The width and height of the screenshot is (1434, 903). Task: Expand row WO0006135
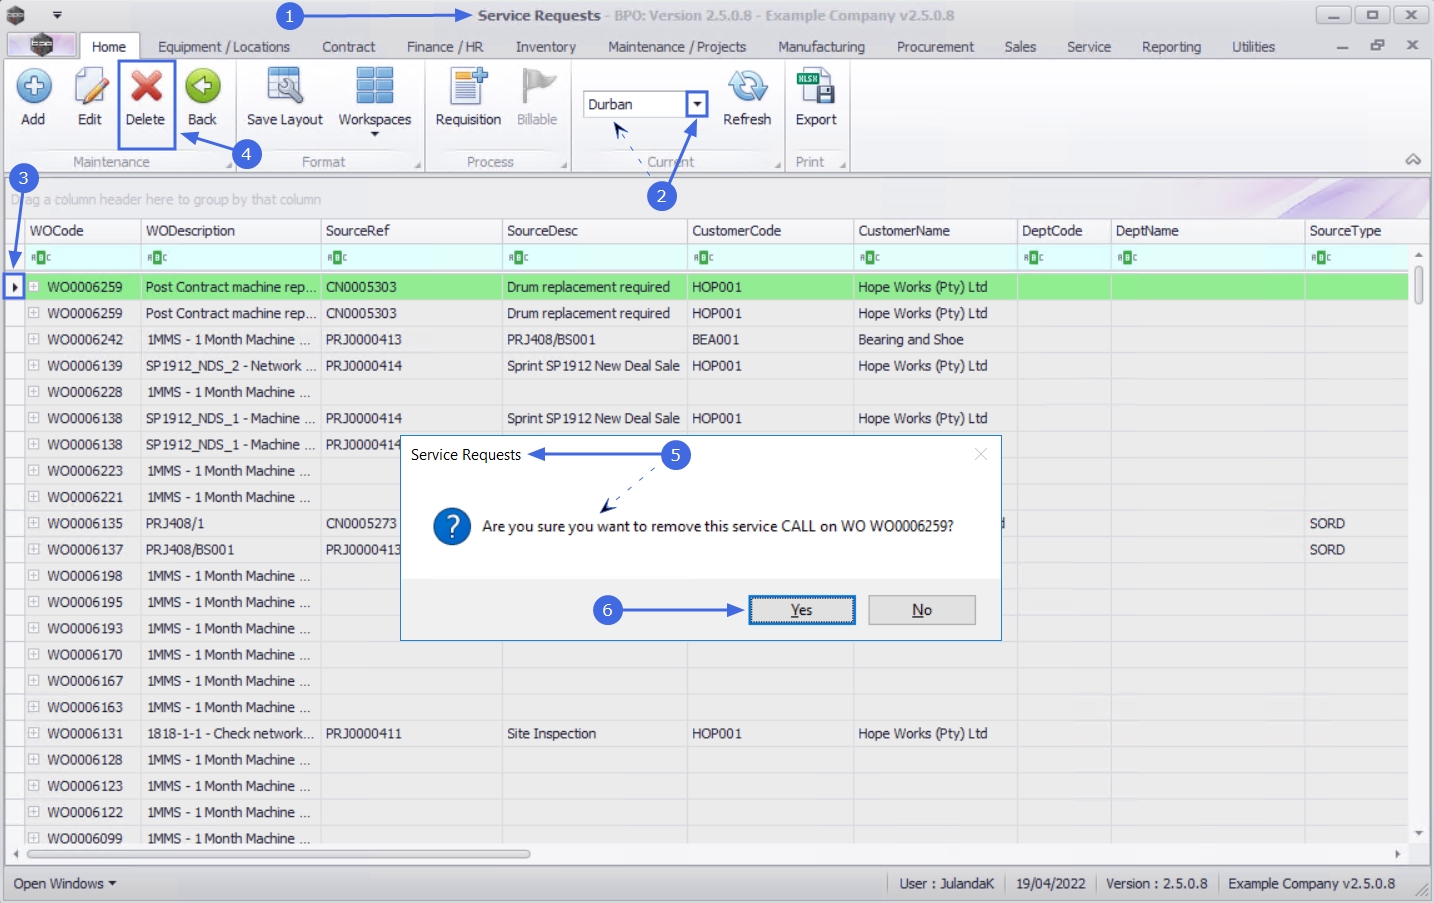coord(34,523)
